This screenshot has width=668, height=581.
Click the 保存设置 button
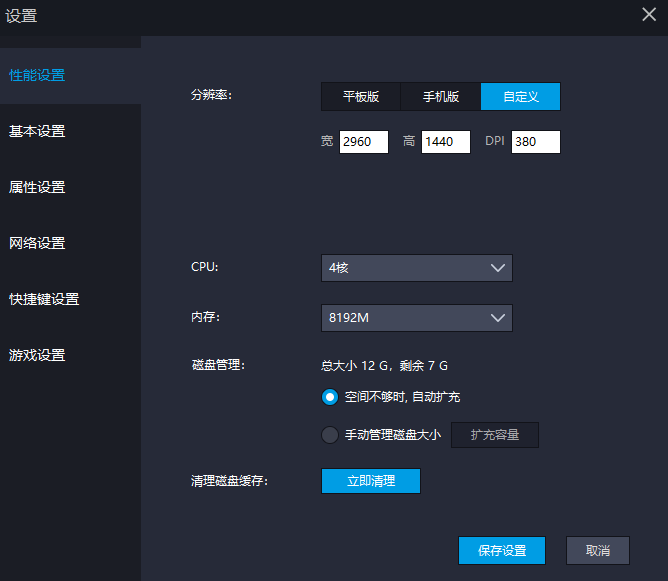coord(501,550)
